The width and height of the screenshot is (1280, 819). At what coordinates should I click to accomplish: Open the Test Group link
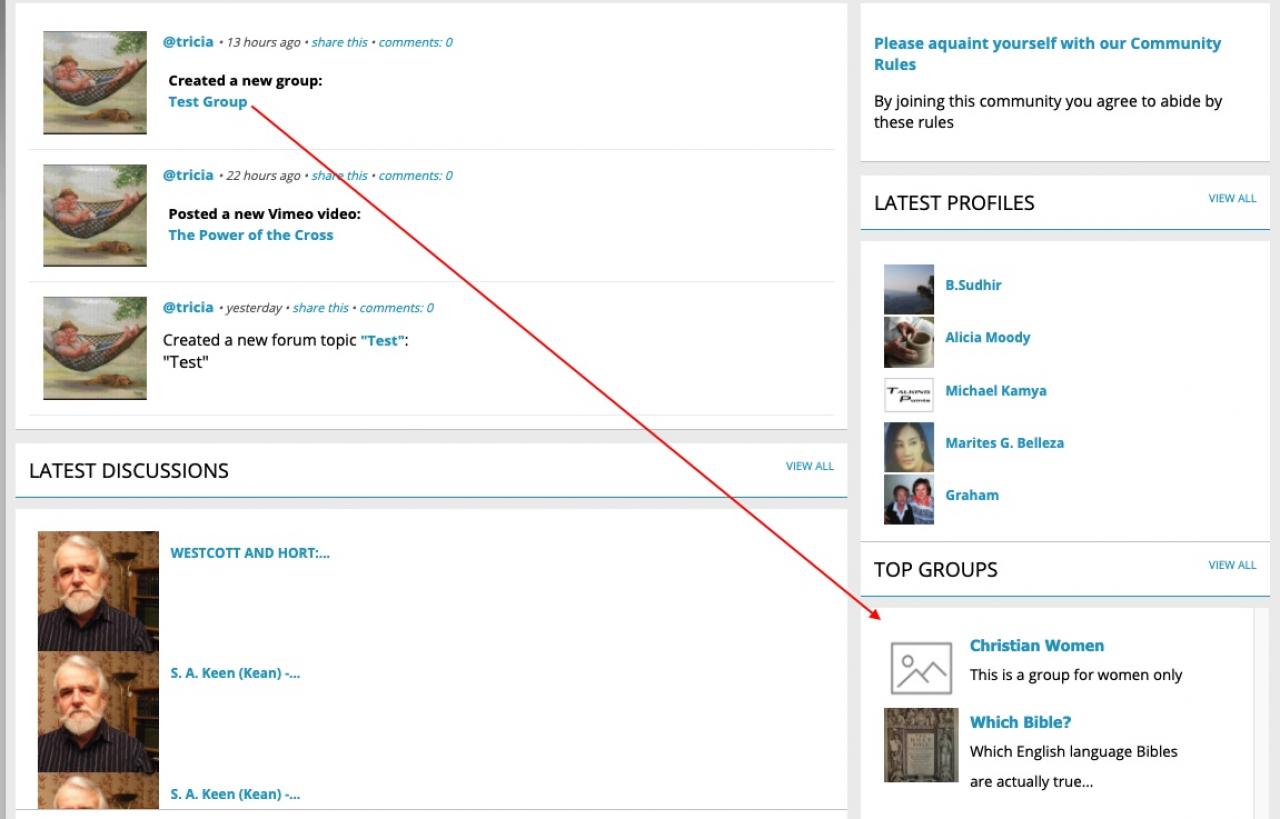208,102
